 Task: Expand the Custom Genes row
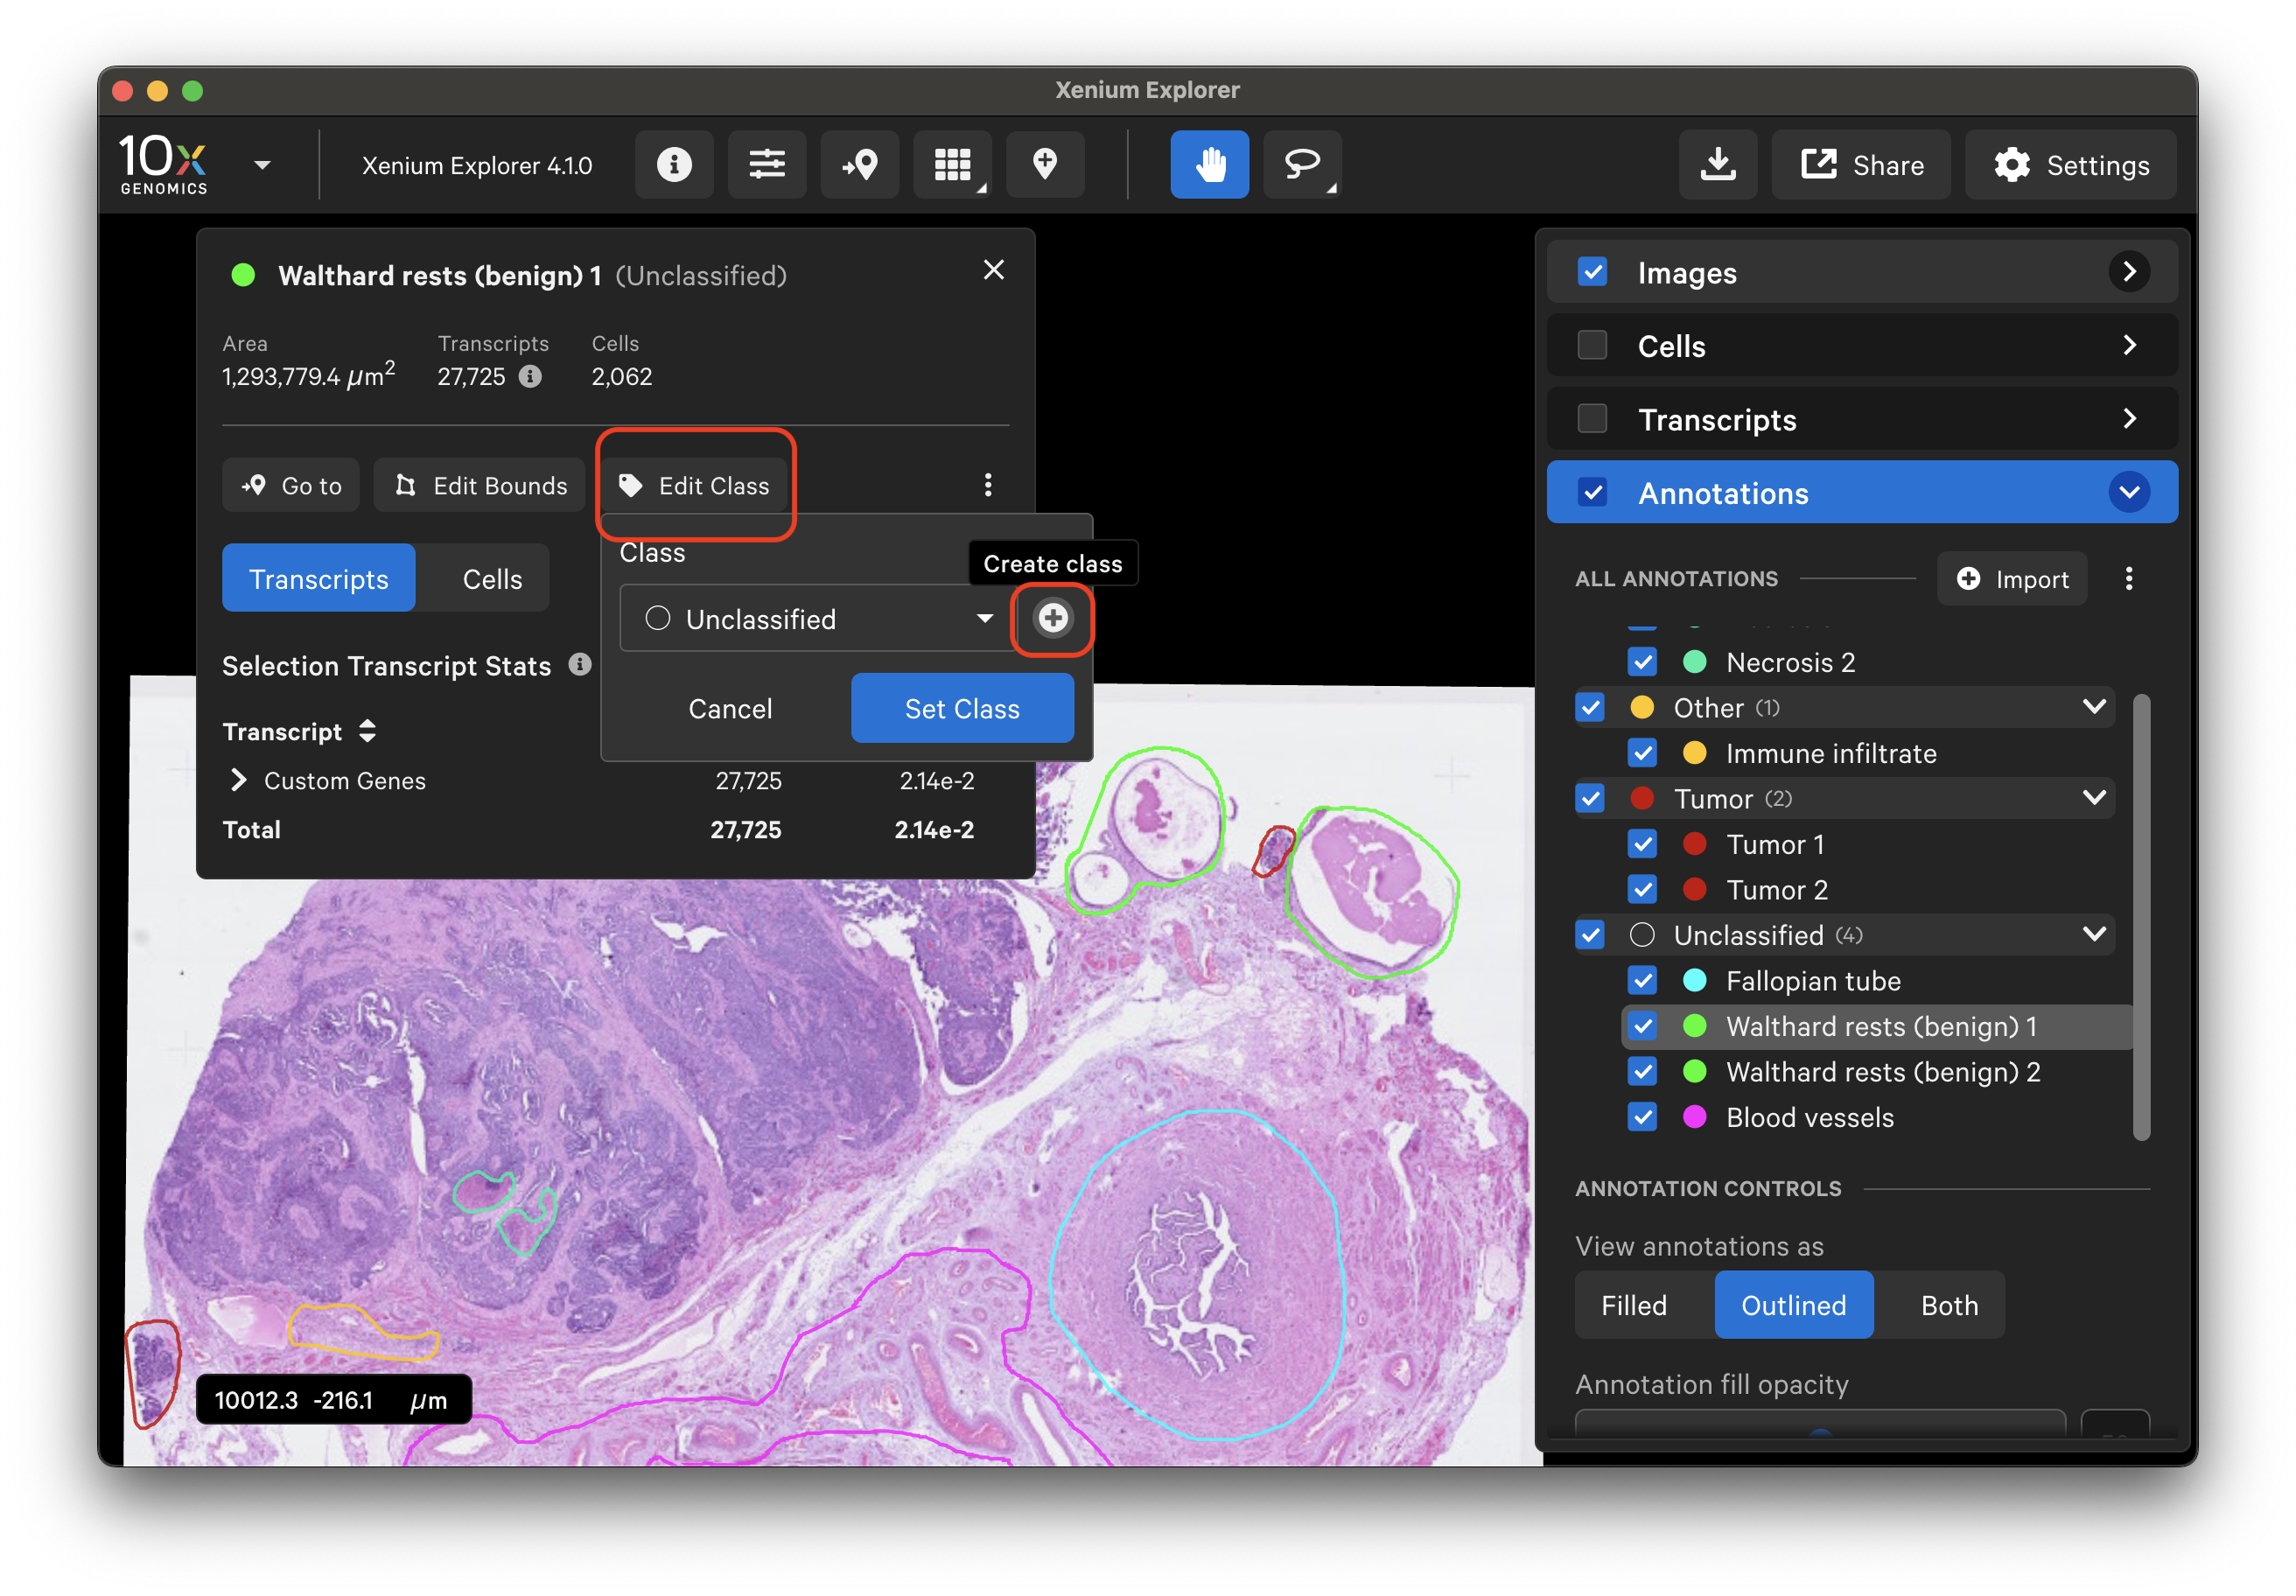coord(239,780)
